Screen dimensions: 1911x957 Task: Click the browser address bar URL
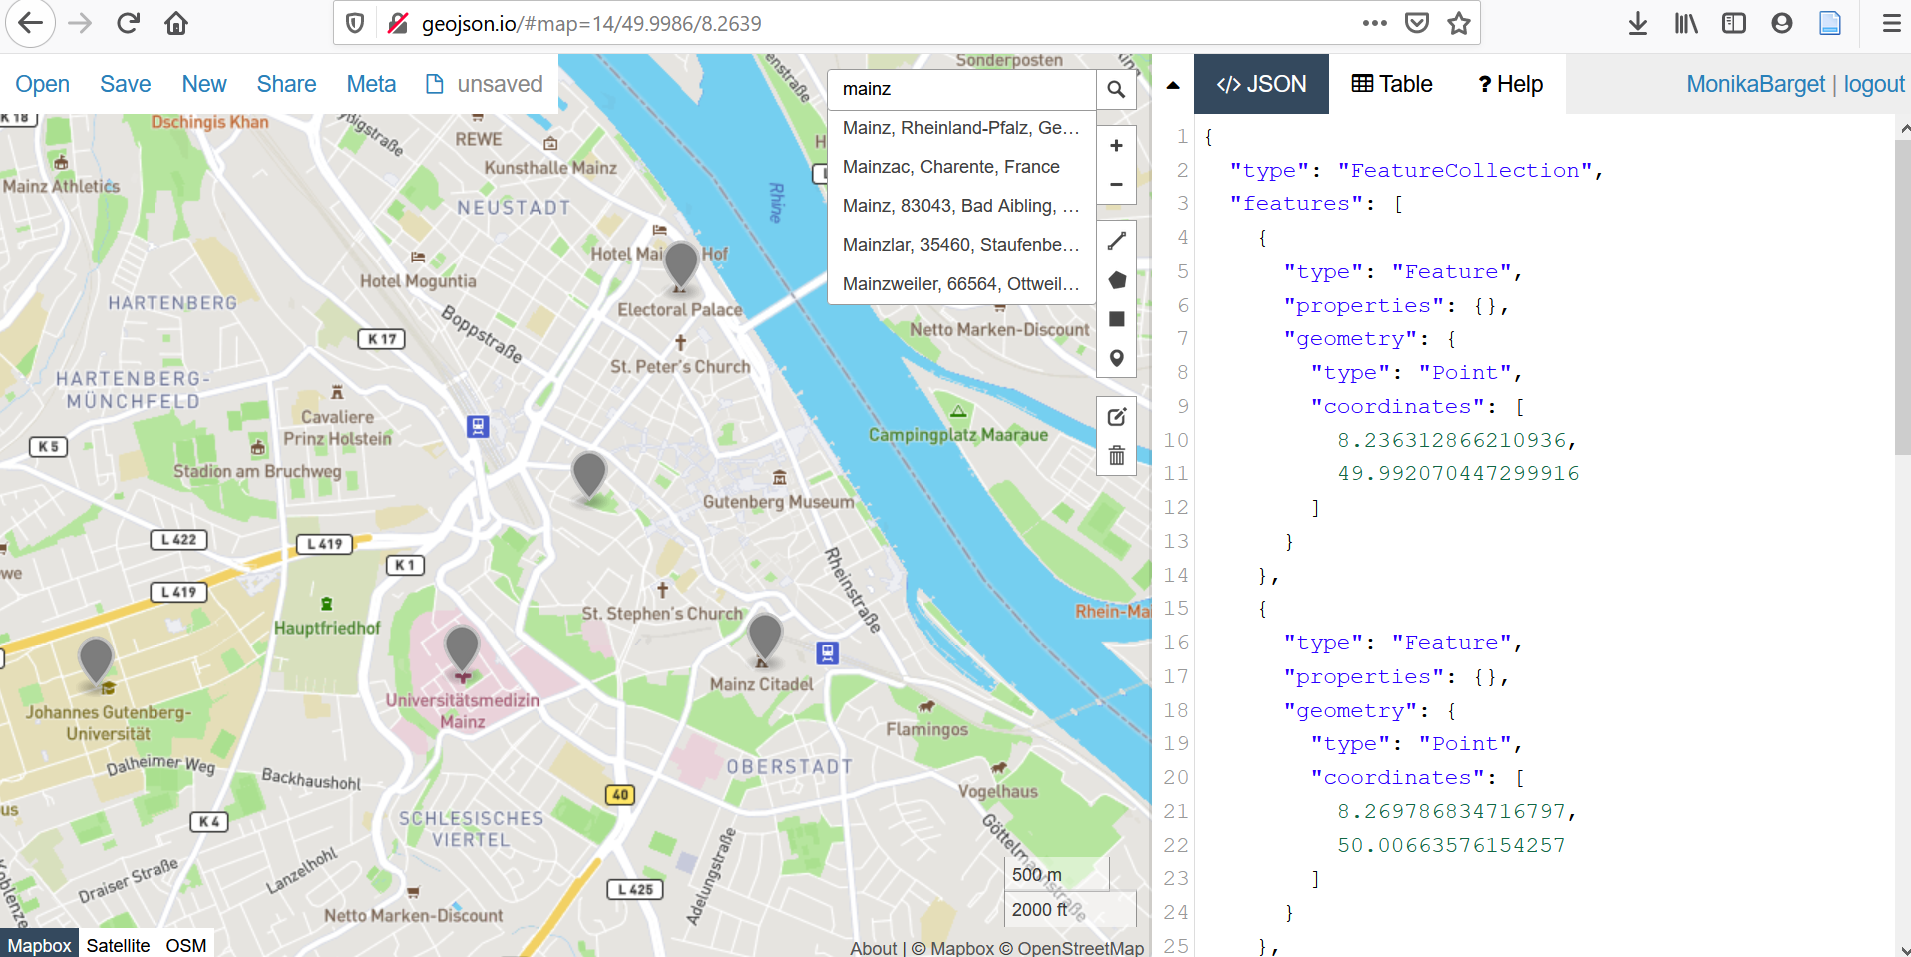tap(591, 23)
